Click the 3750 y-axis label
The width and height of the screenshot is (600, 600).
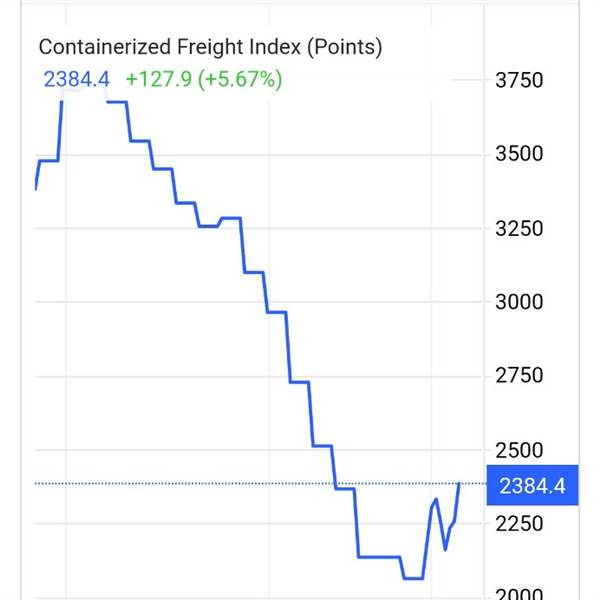tap(519, 80)
